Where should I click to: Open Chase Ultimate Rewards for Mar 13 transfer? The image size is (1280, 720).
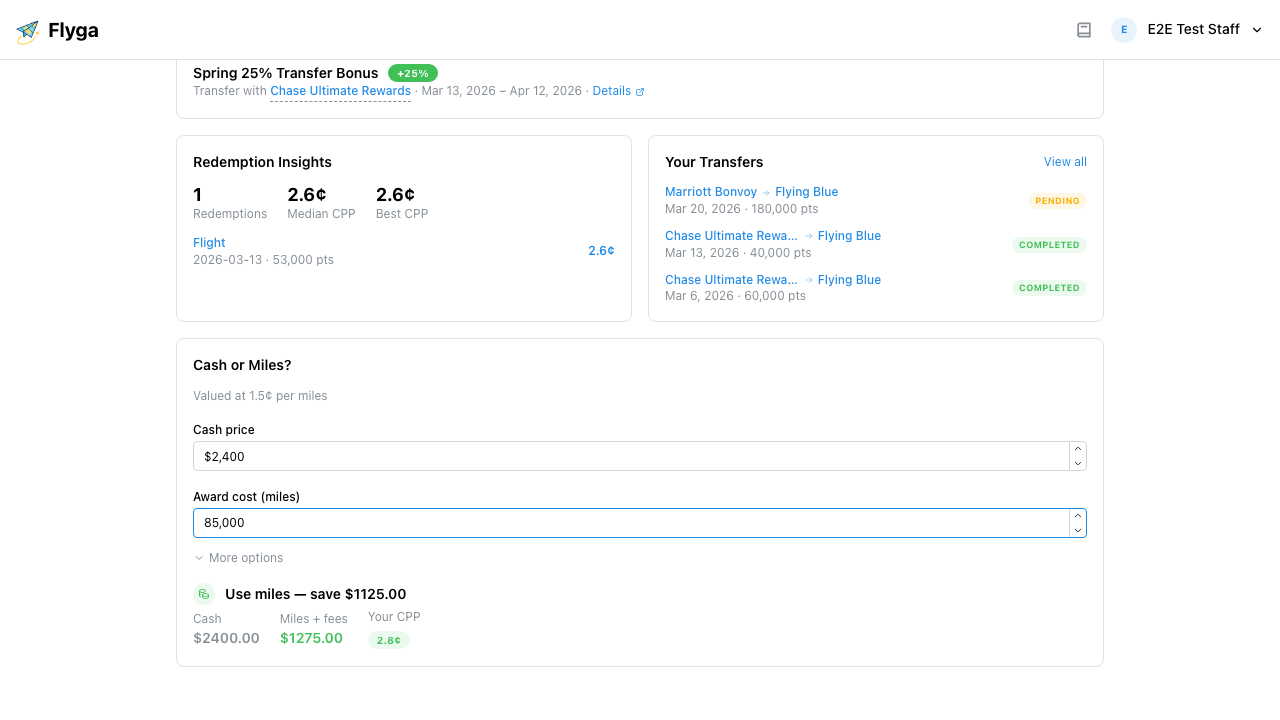731,236
